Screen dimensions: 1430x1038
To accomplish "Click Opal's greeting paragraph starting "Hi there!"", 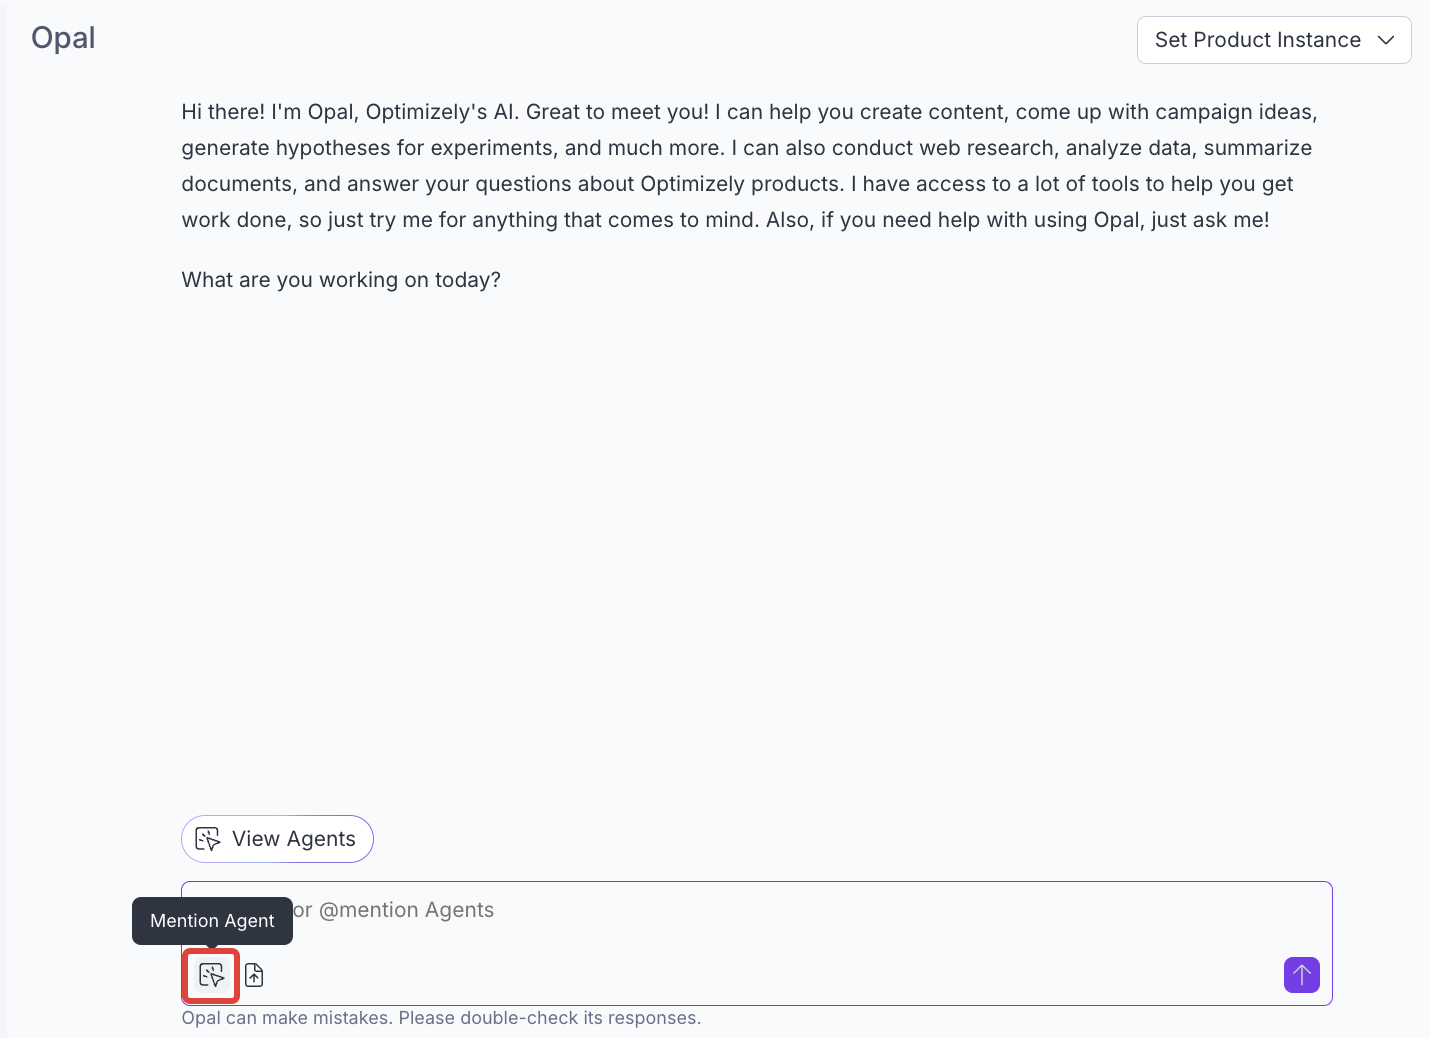I will 748,166.
